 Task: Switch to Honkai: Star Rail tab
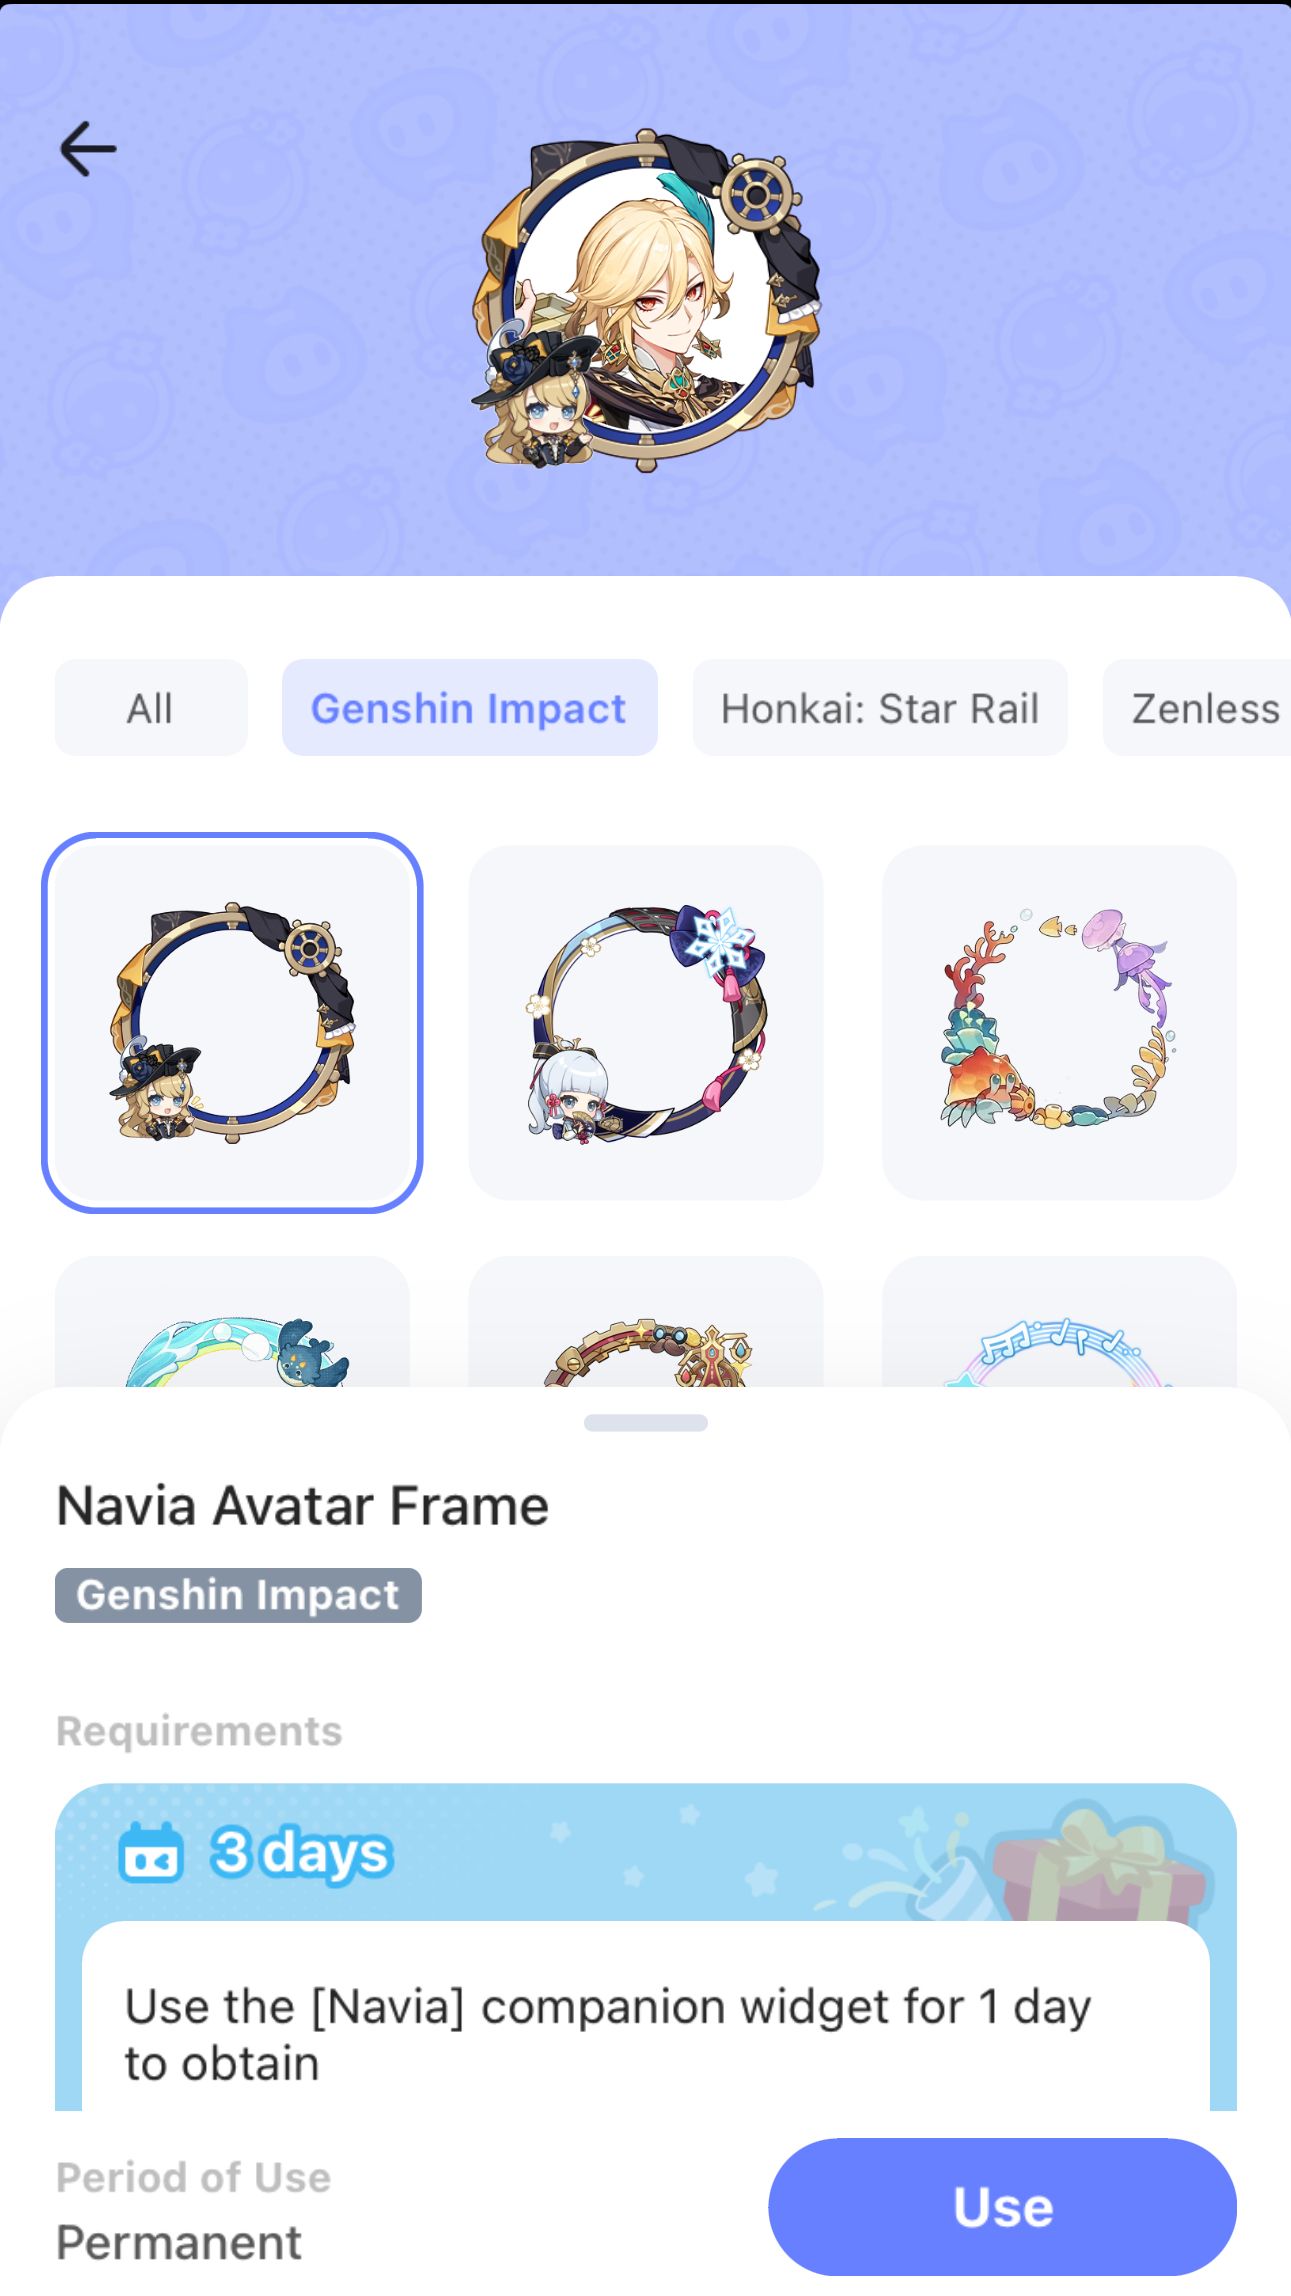click(880, 708)
